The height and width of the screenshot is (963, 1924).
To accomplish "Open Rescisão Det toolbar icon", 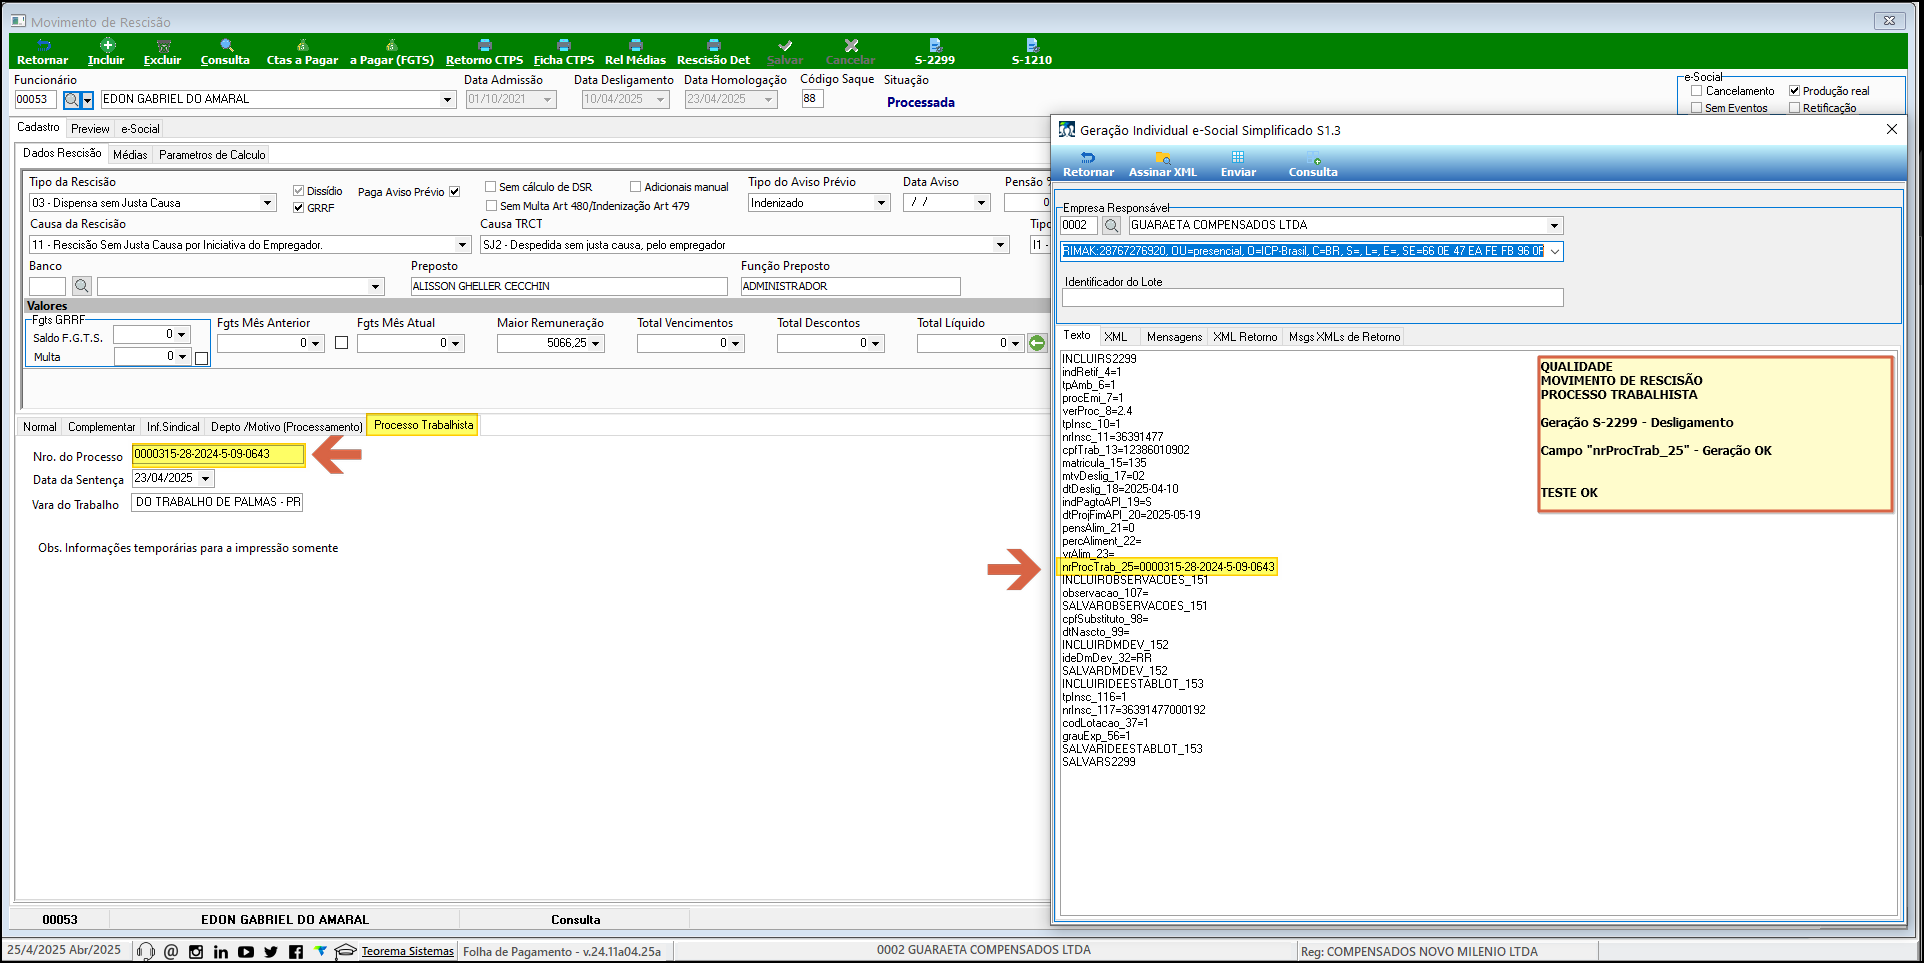I will [713, 45].
